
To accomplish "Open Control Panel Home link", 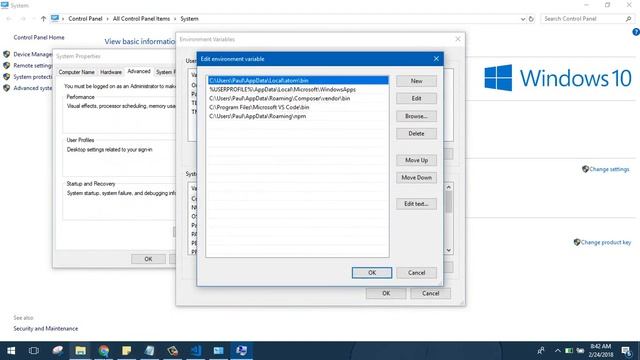I will (x=39, y=37).
